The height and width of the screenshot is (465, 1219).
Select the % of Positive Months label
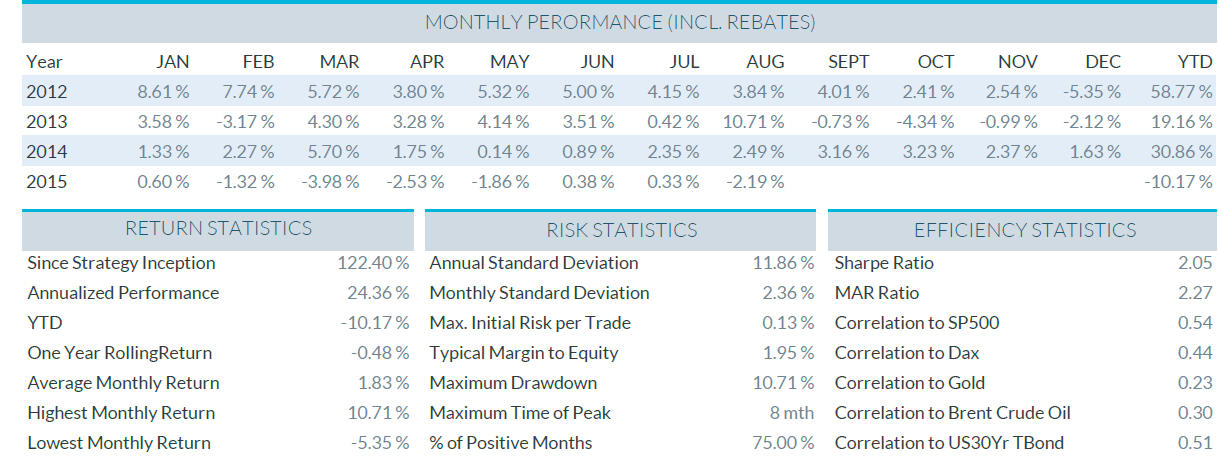pyautogui.click(x=511, y=443)
